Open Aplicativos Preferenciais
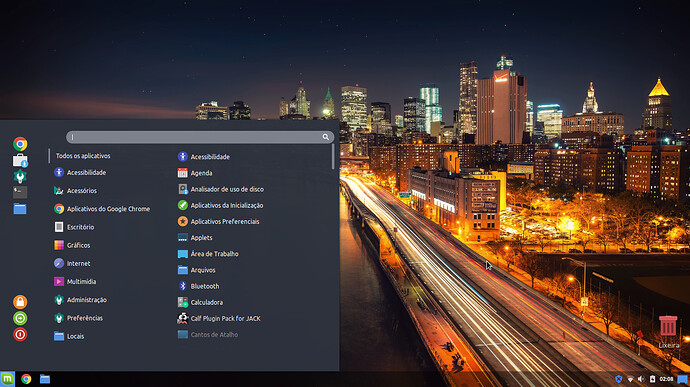The width and height of the screenshot is (690, 387). 218,221
